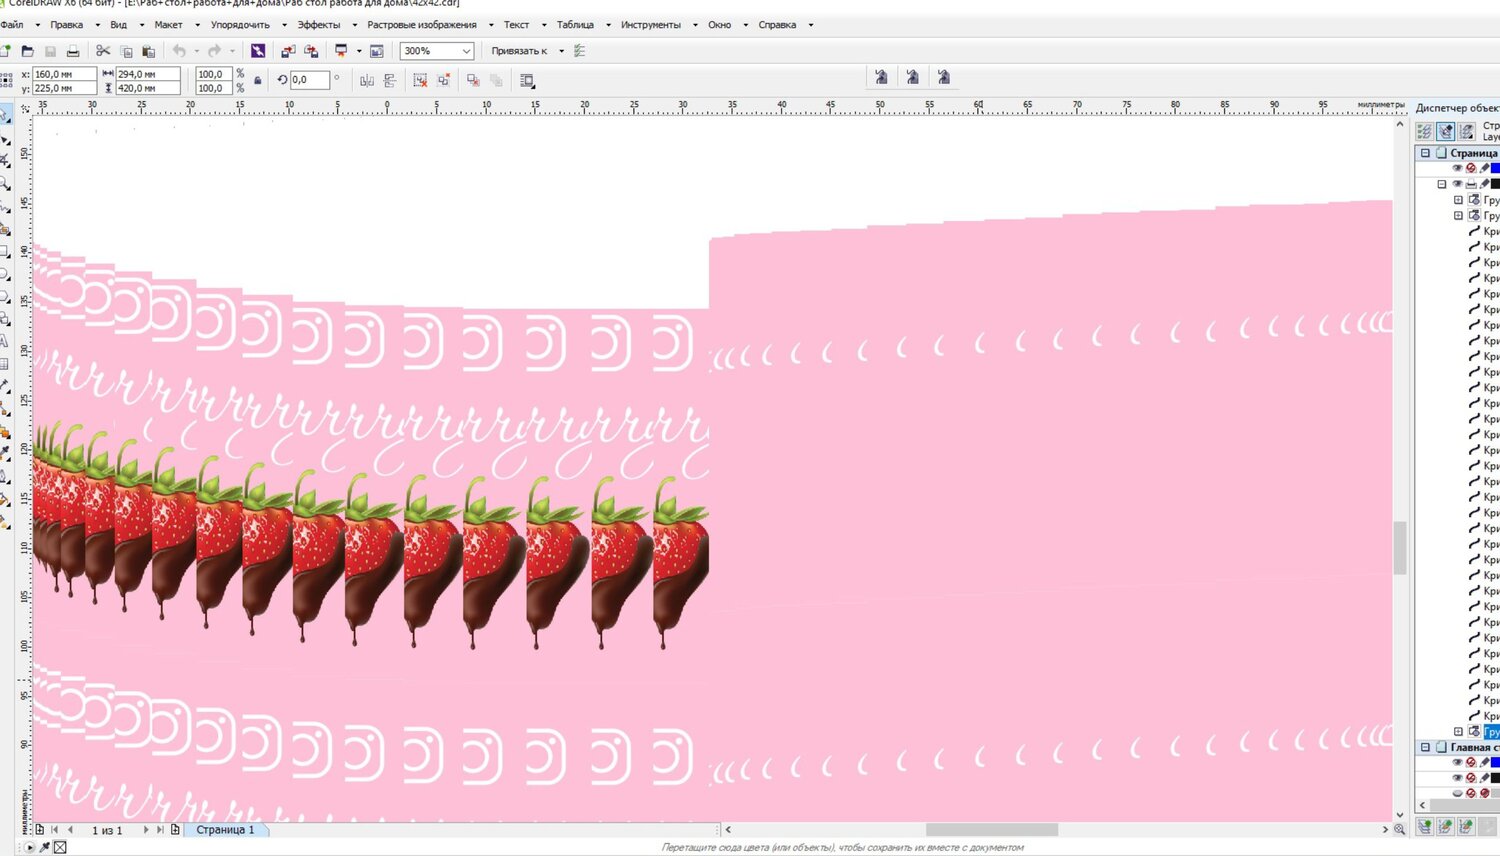Open the Options checklist icon

click(x=580, y=51)
